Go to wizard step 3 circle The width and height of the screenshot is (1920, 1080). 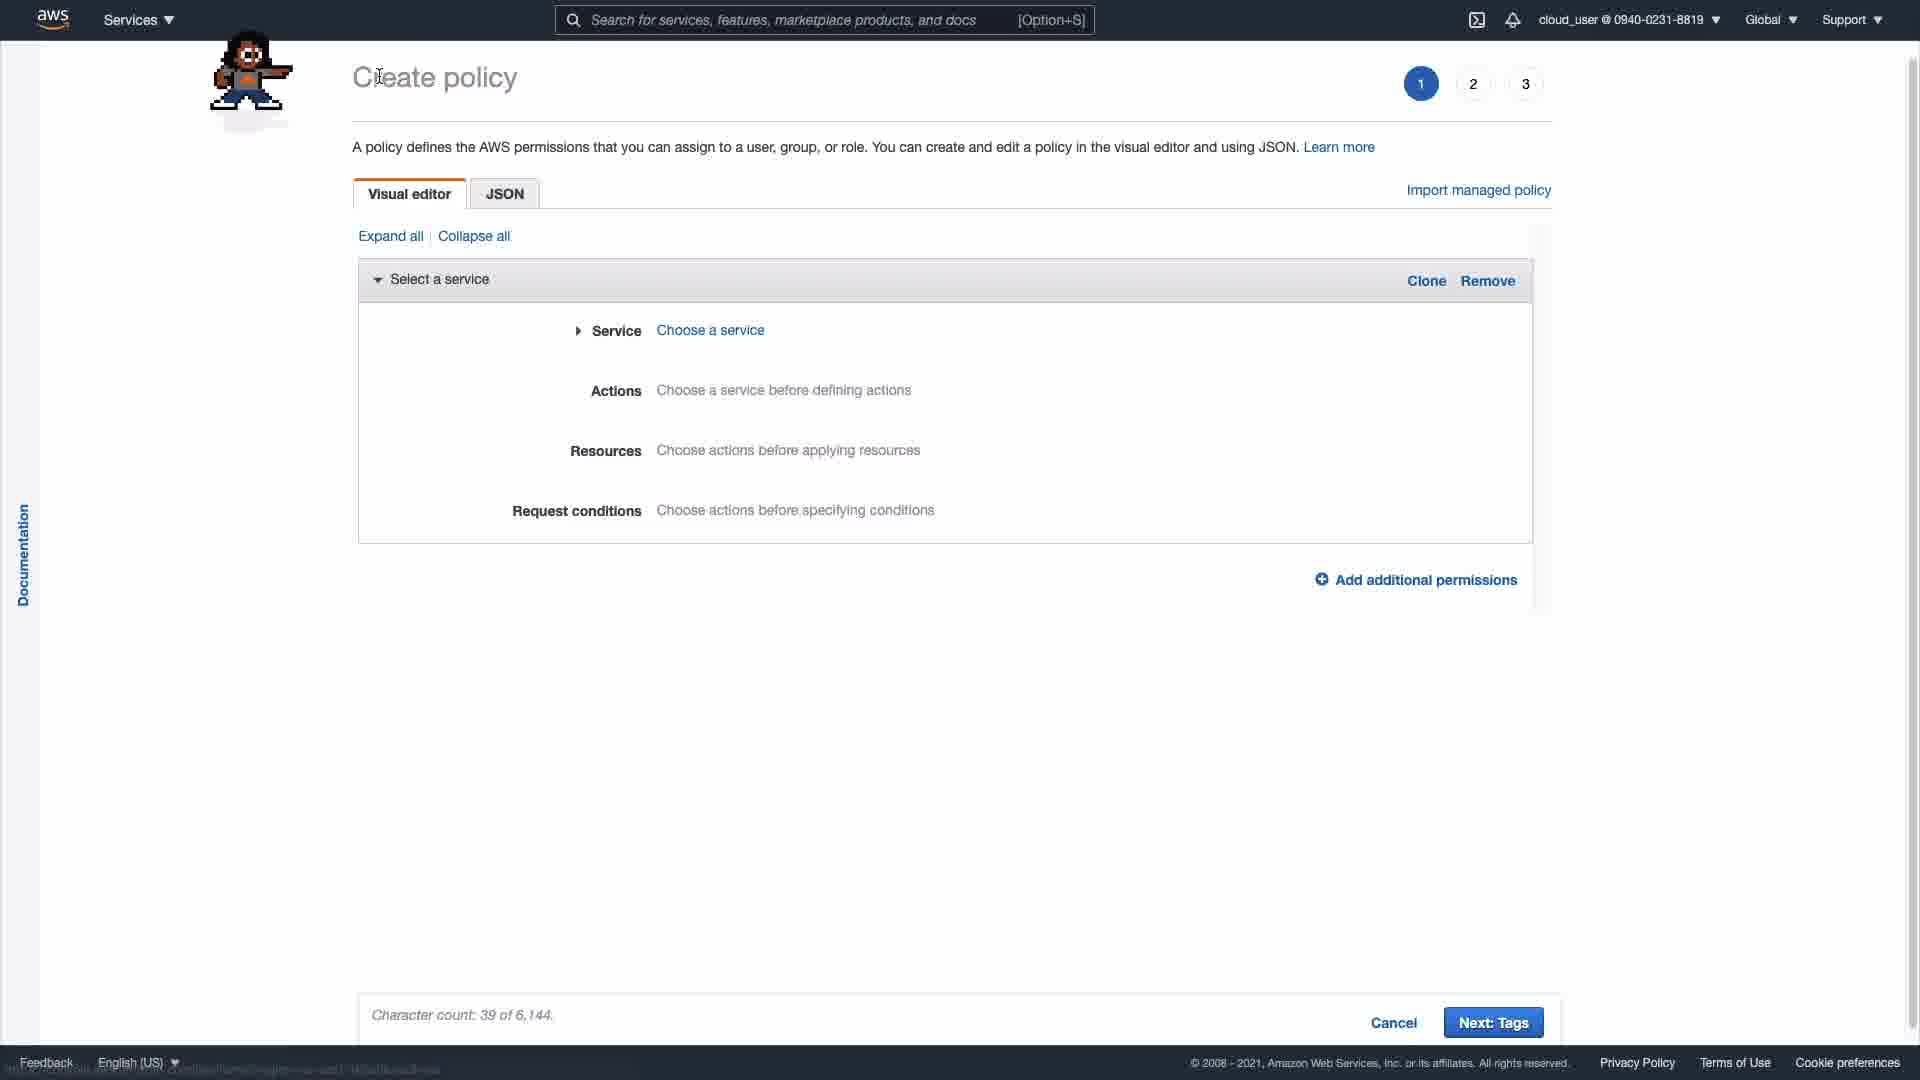pyautogui.click(x=1525, y=84)
